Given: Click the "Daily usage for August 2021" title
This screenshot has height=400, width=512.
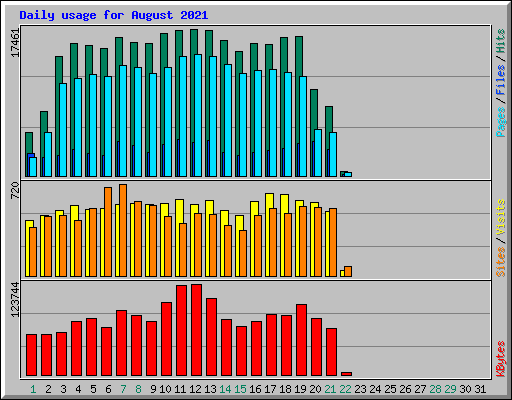Looking at the screenshot, I should tap(114, 15).
